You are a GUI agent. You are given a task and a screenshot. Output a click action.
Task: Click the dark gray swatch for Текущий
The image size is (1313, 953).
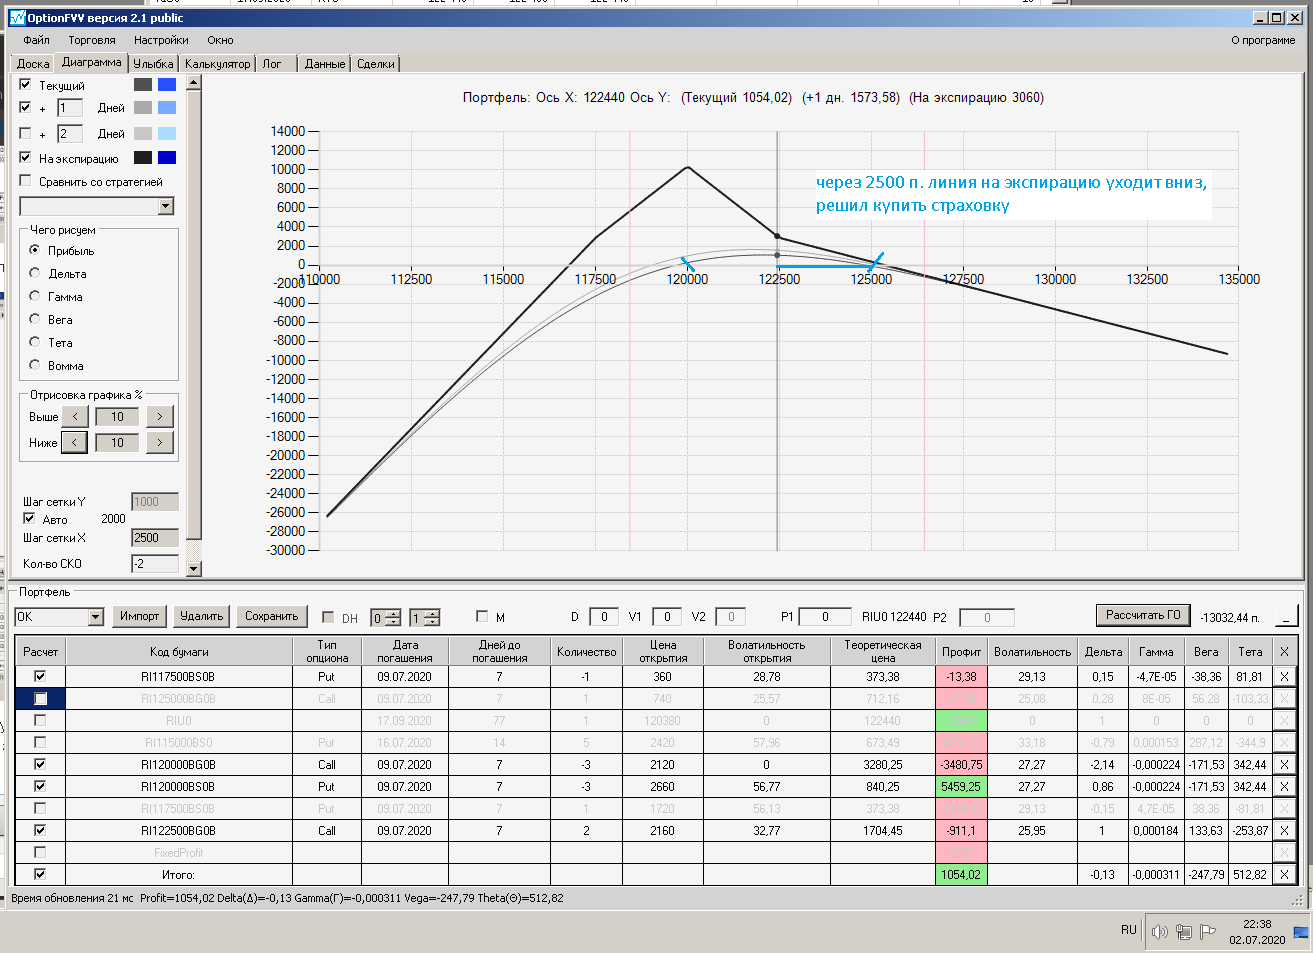(x=143, y=85)
